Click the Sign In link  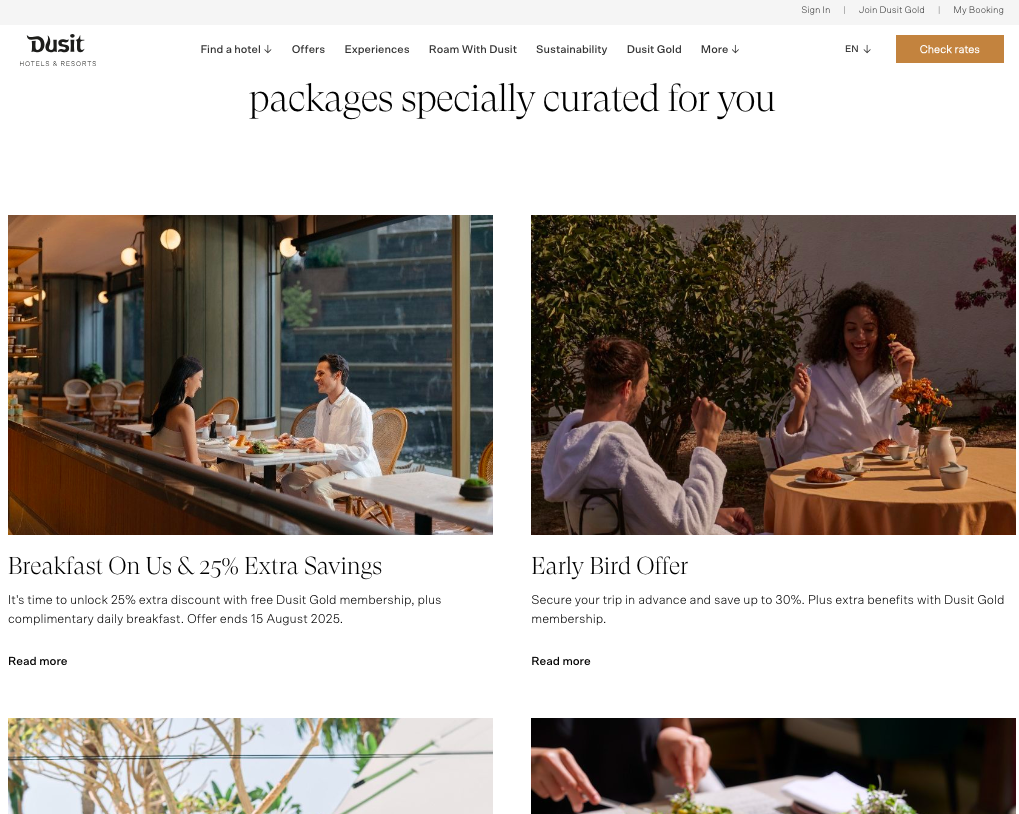tap(816, 10)
